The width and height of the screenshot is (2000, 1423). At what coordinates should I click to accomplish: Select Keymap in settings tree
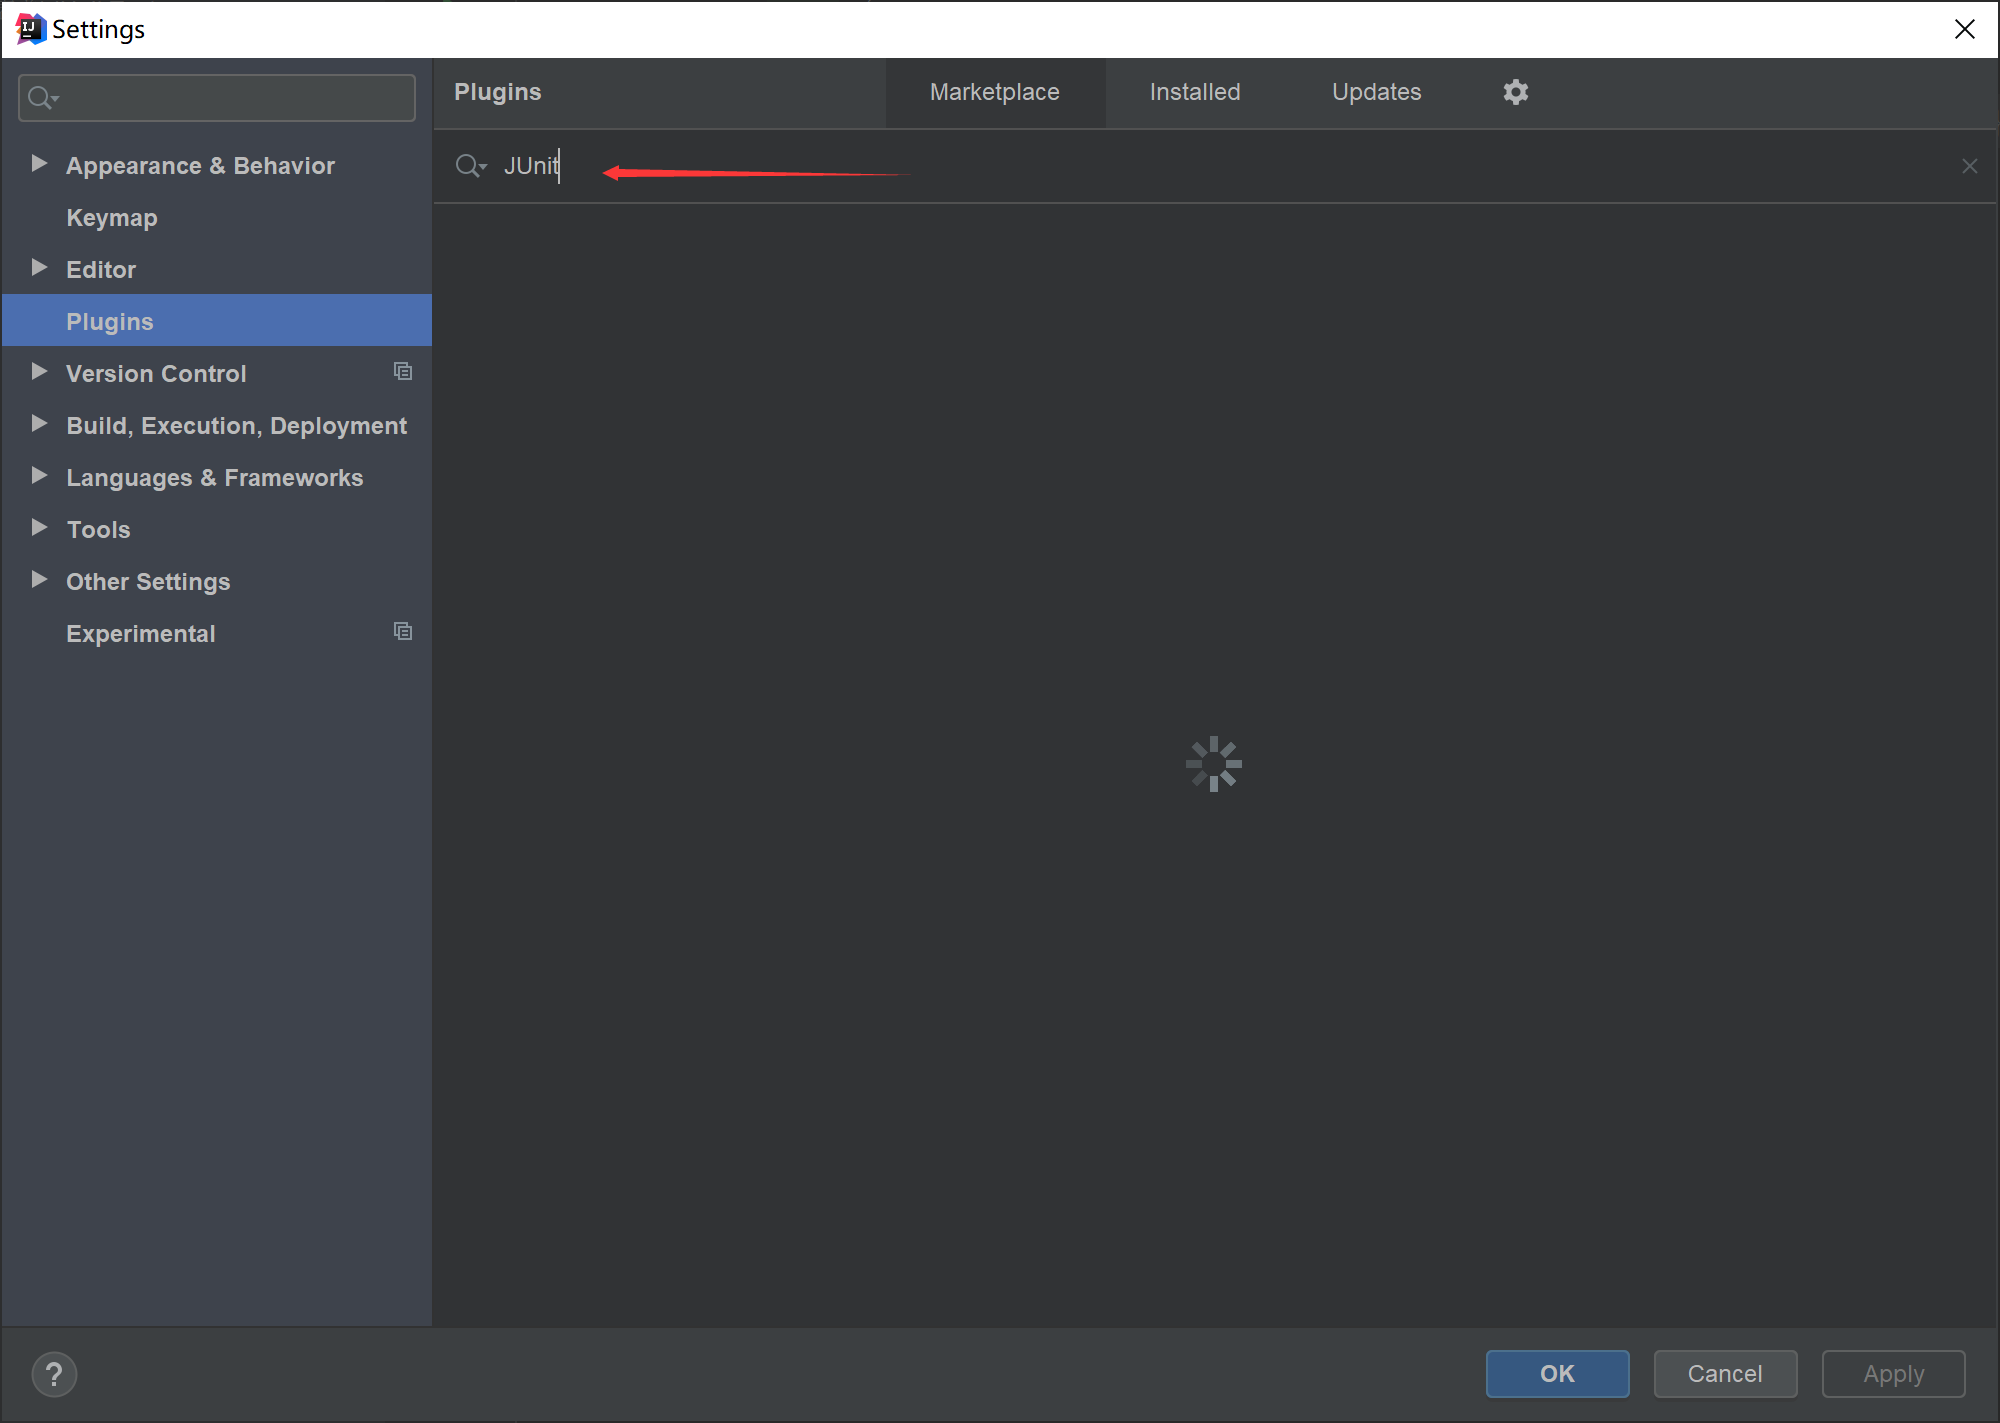pos(112,218)
